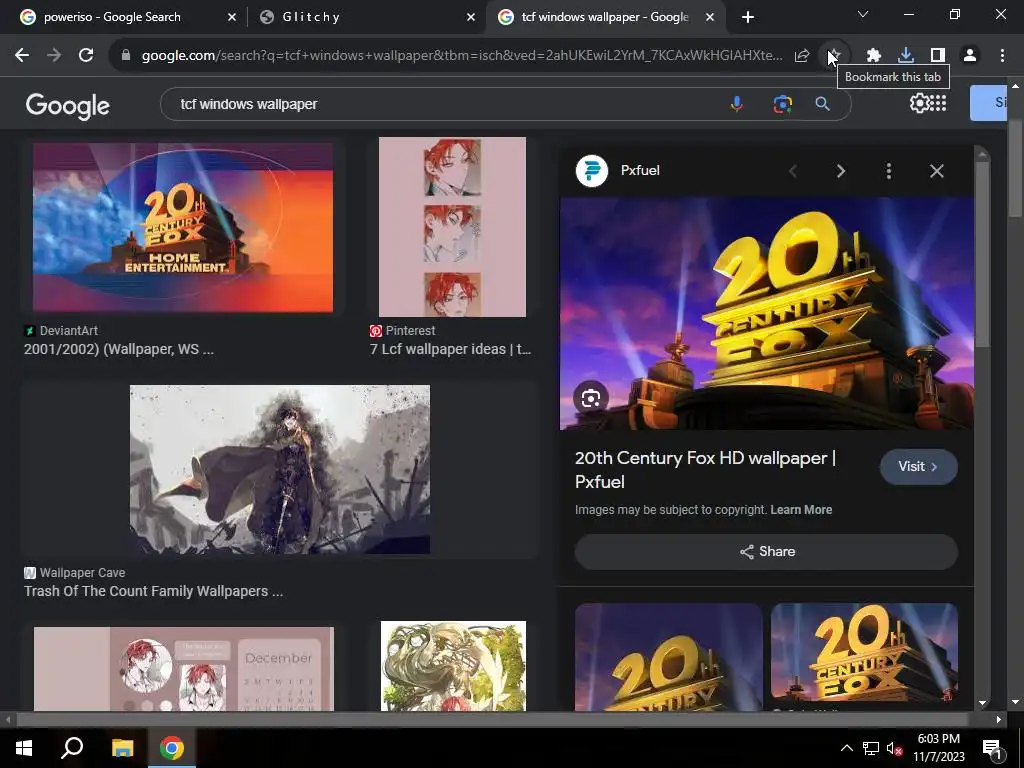Click the Pxfuel source logo
1024x768 pixels.
point(592,170)
